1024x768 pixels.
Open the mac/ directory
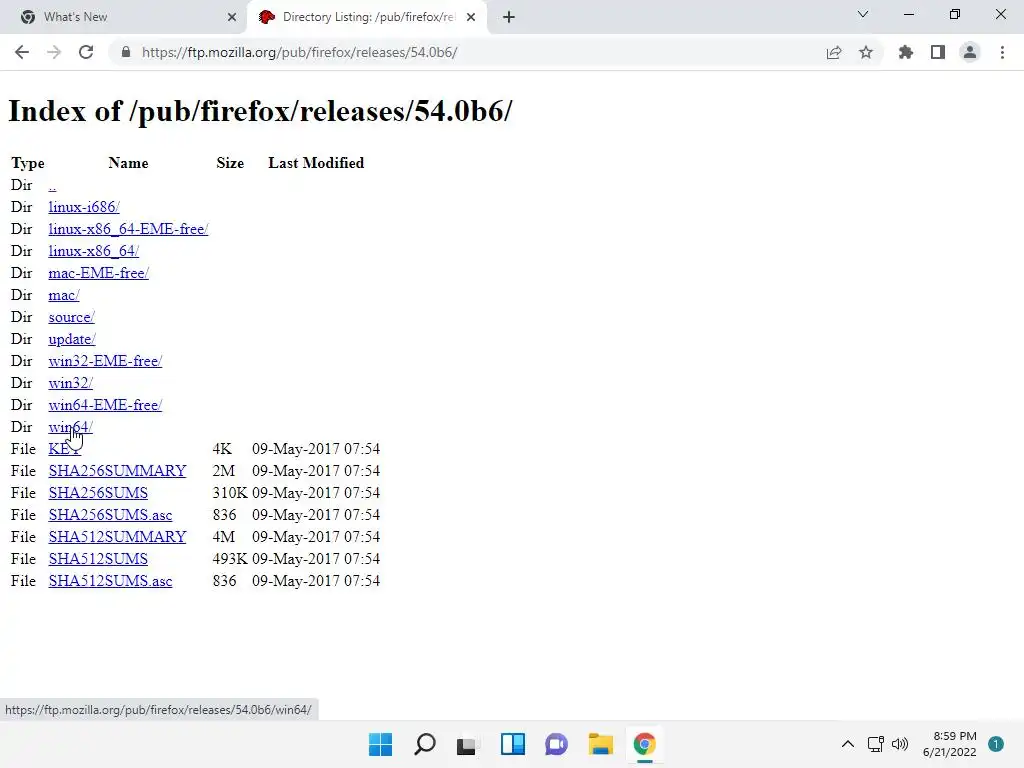click(x=64, y=295)
